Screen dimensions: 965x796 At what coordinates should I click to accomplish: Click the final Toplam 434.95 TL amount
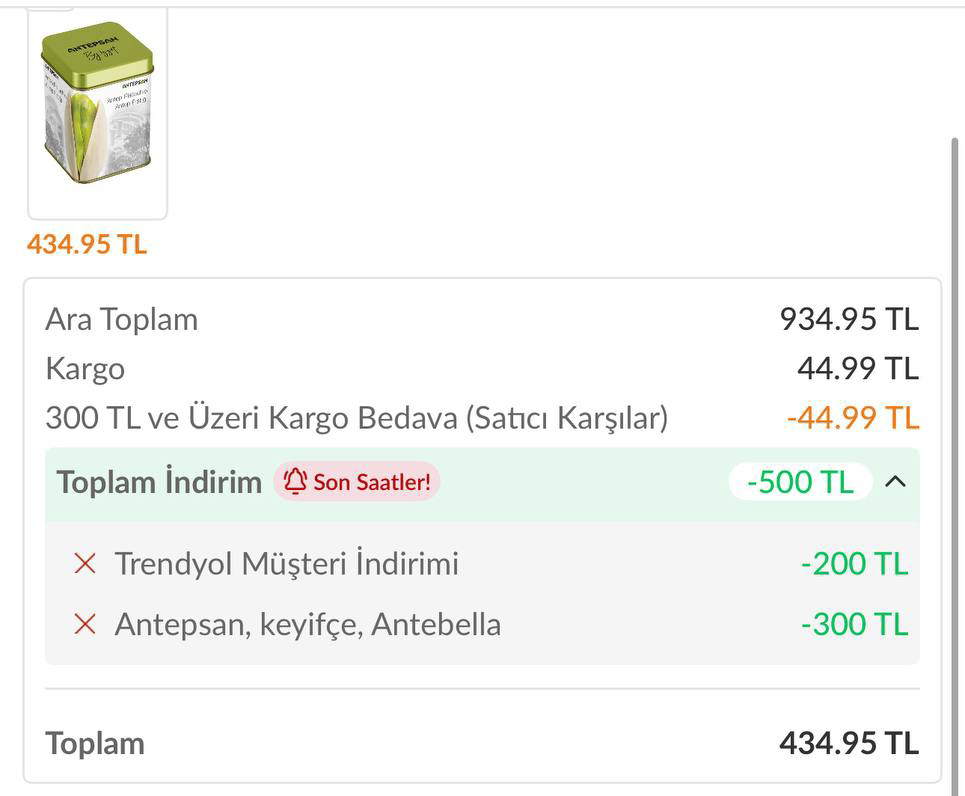pos(849,743)
